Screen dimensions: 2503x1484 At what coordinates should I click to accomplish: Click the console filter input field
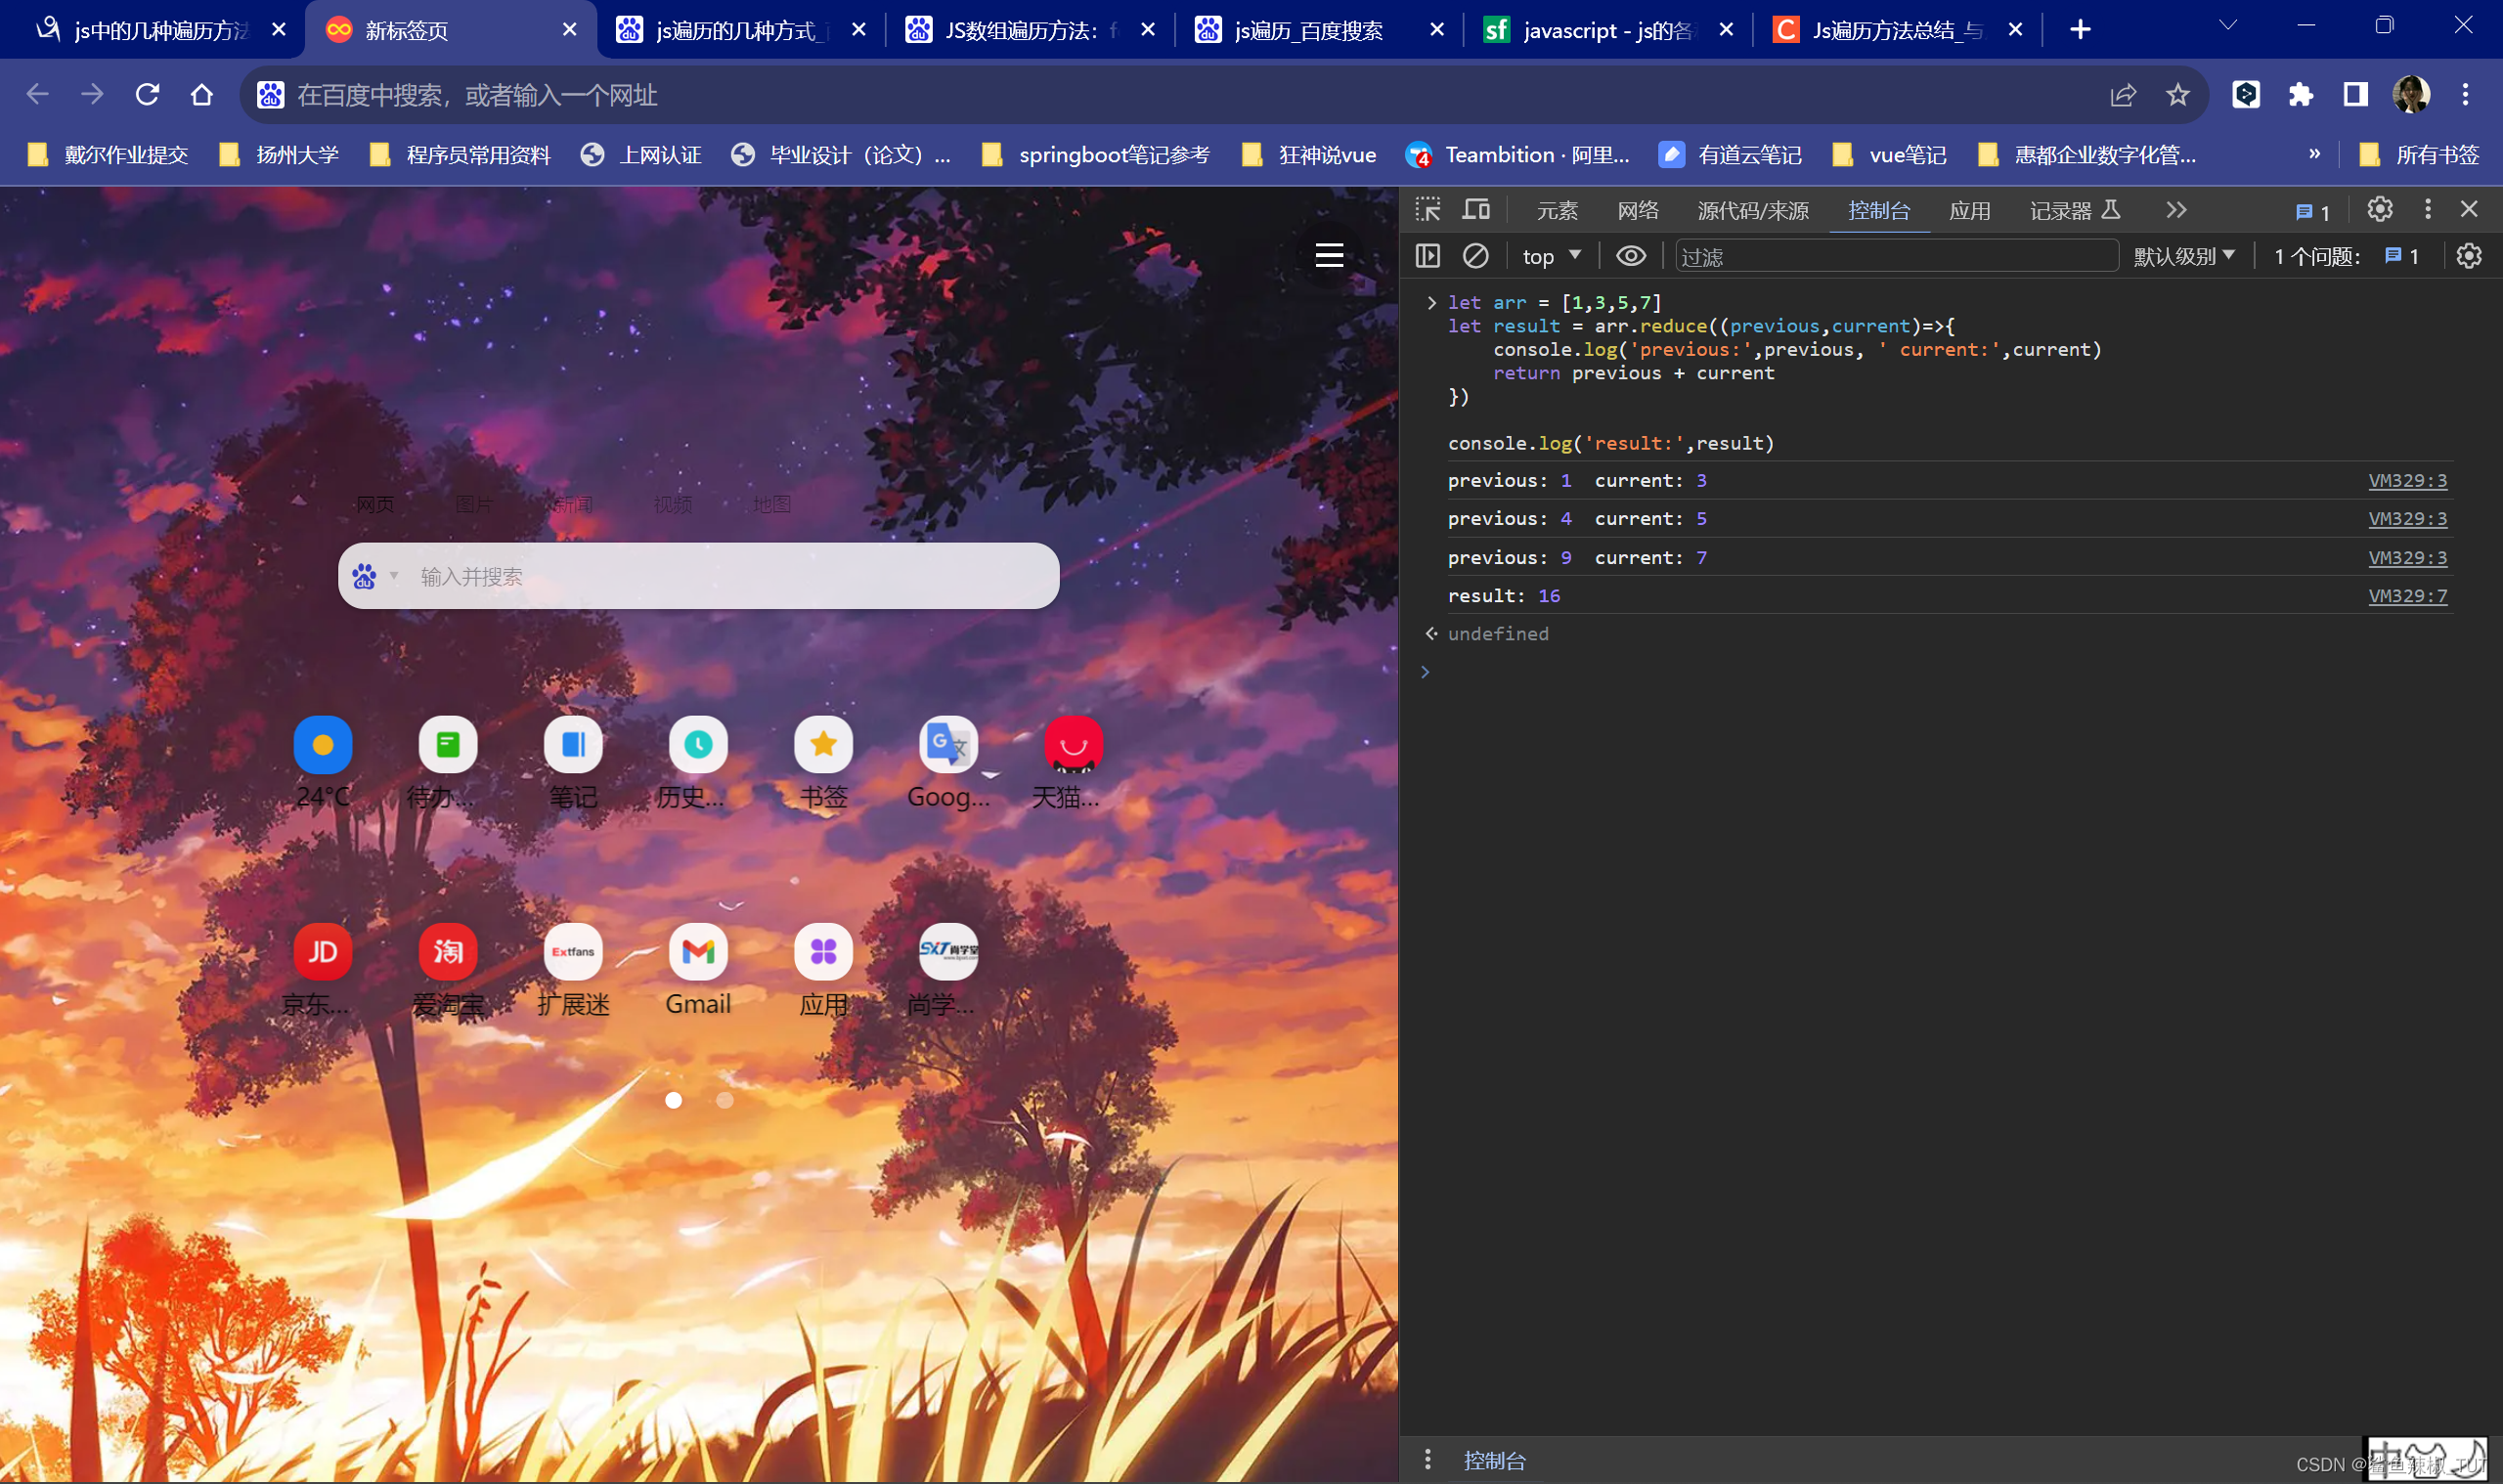pos(1888,254)
